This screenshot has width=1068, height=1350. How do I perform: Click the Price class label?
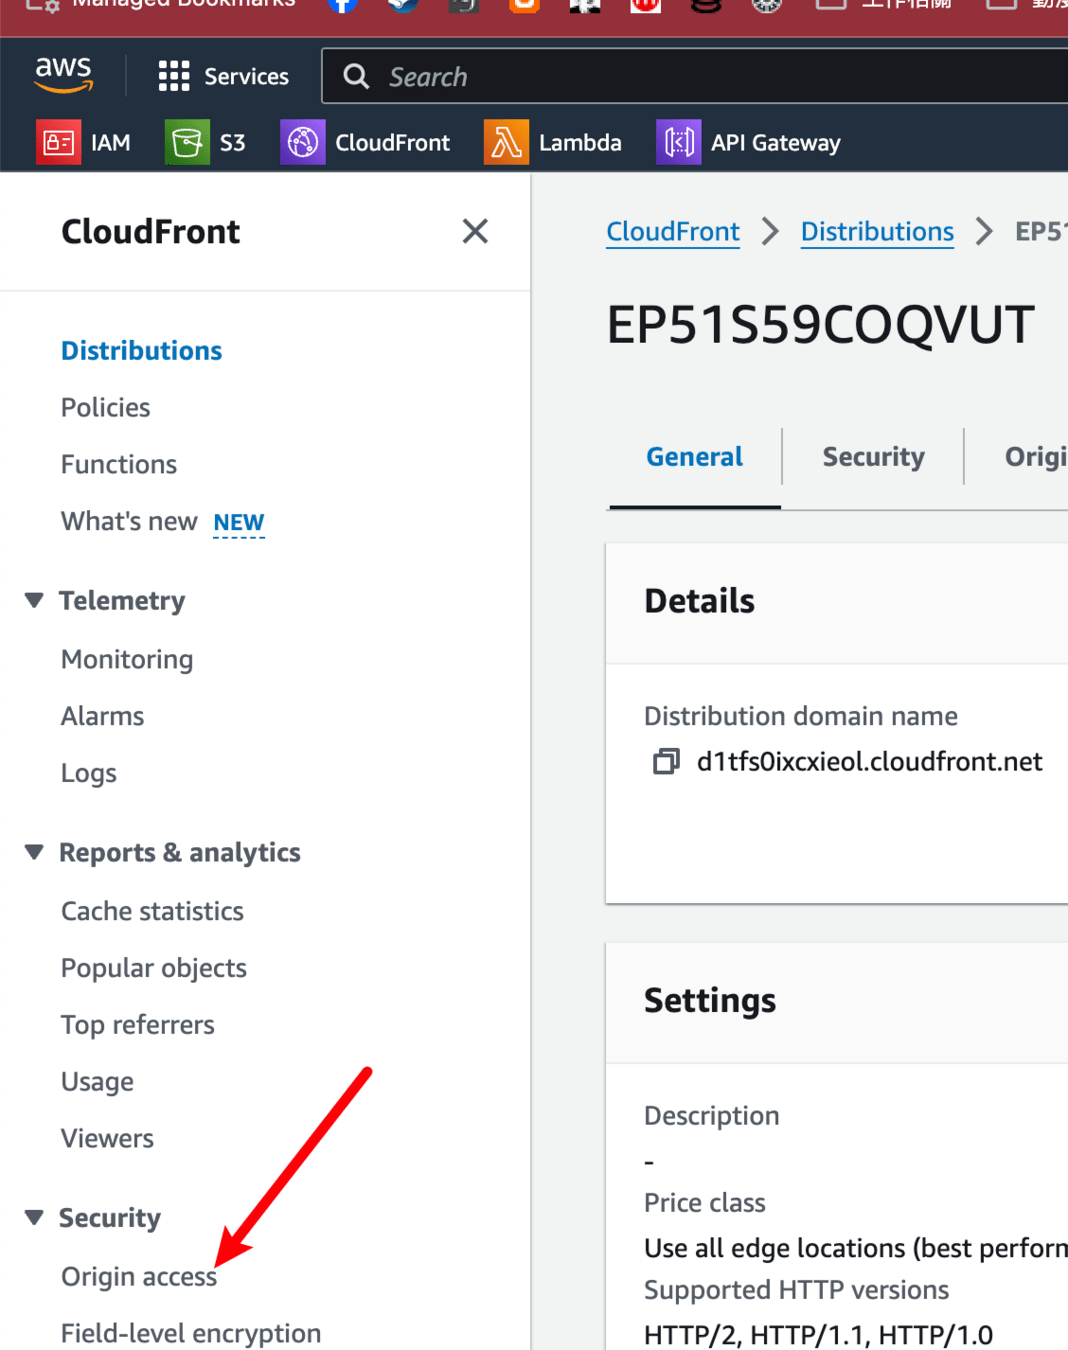(704, 1203)
